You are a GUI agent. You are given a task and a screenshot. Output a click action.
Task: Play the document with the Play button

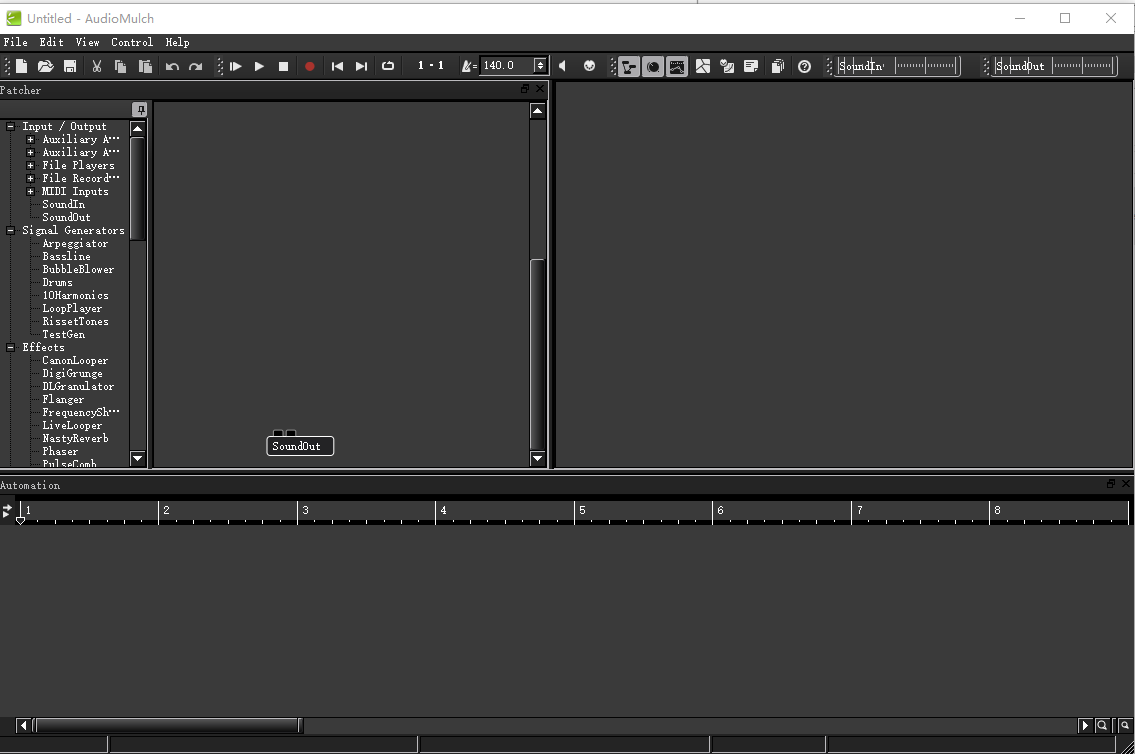coord(259,66)
